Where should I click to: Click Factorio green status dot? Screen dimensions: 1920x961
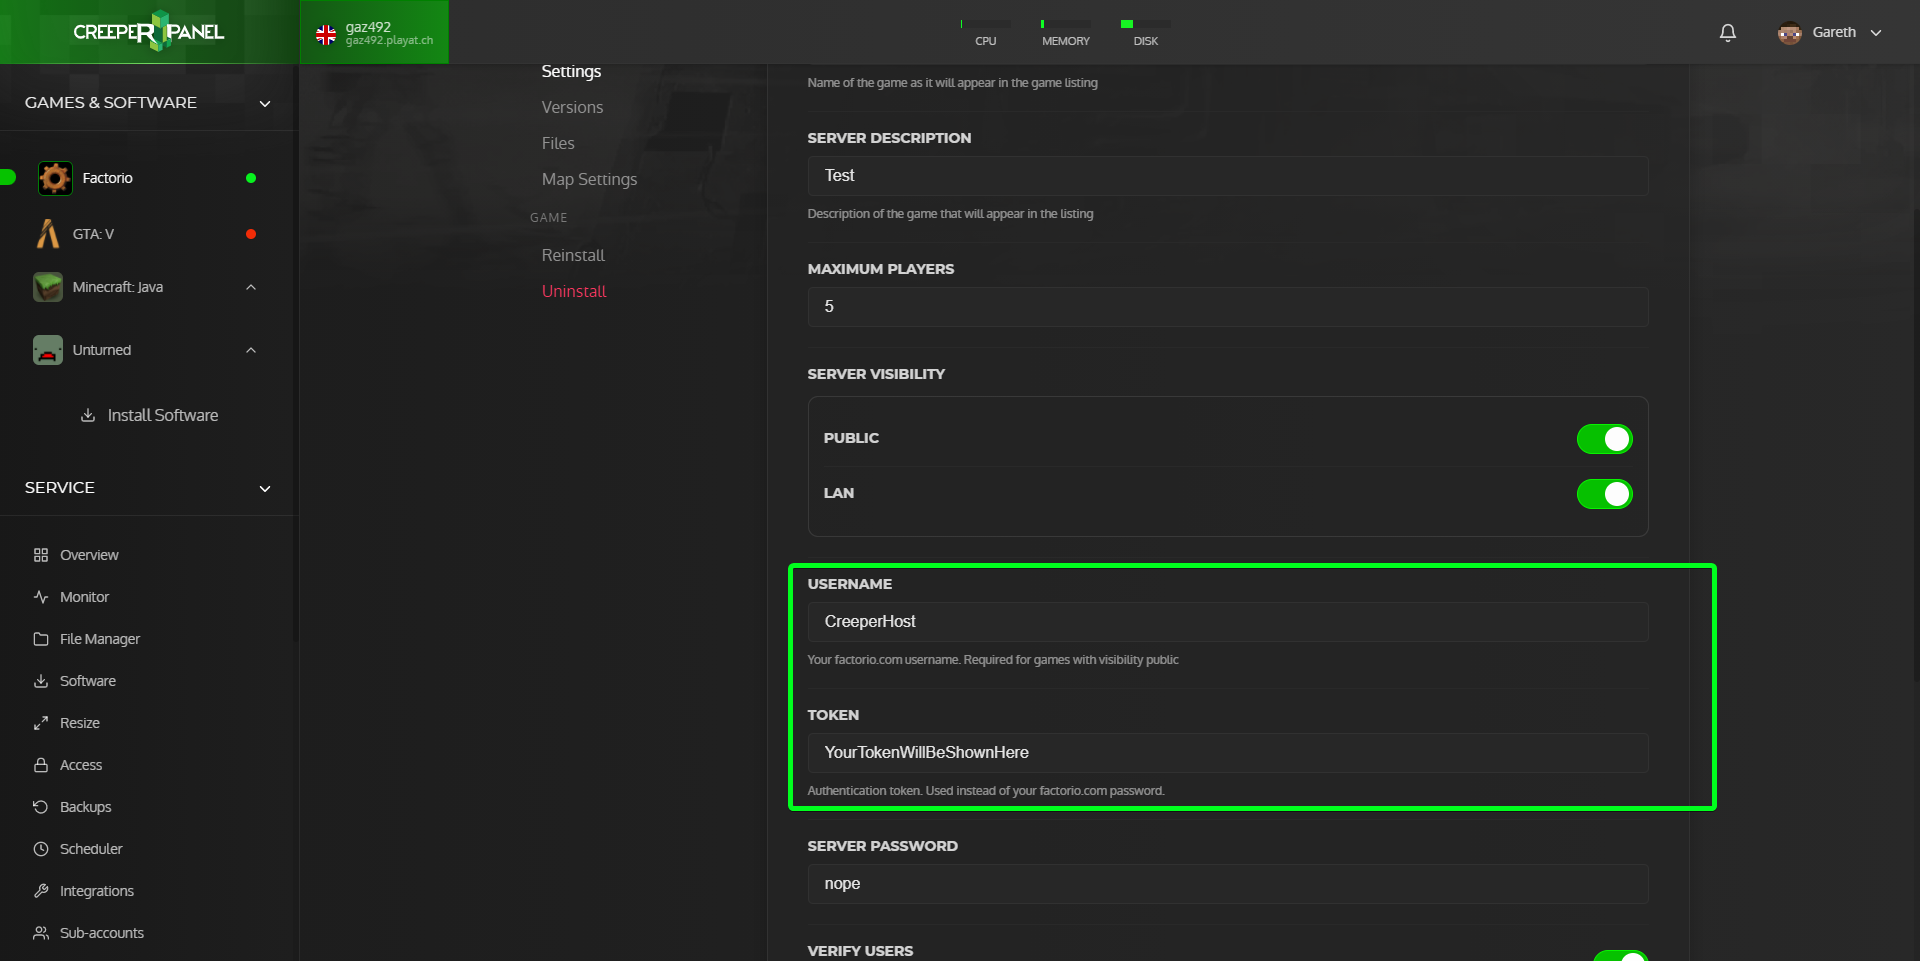coord(251,178)
